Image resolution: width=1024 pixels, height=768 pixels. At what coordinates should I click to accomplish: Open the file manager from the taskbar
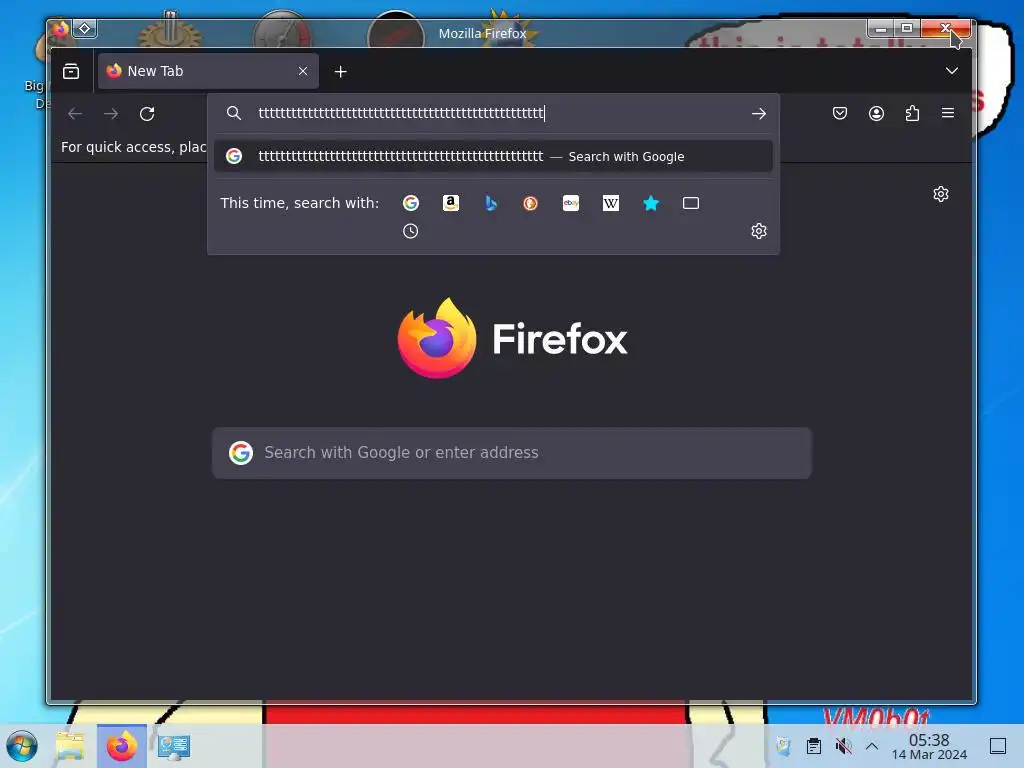70,746
